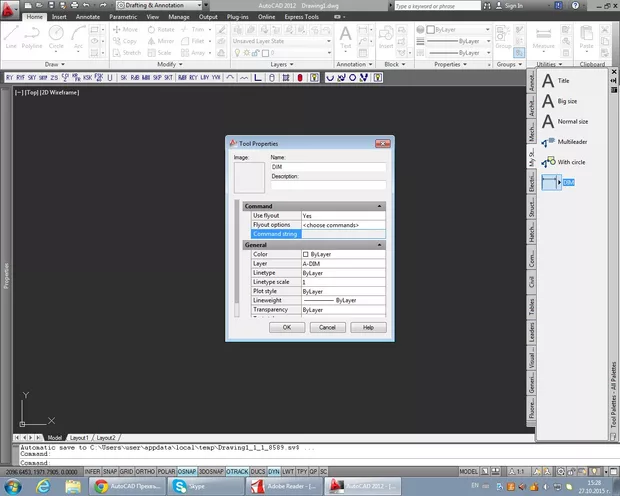Open the Layout1 tab

tap(79, 438)
